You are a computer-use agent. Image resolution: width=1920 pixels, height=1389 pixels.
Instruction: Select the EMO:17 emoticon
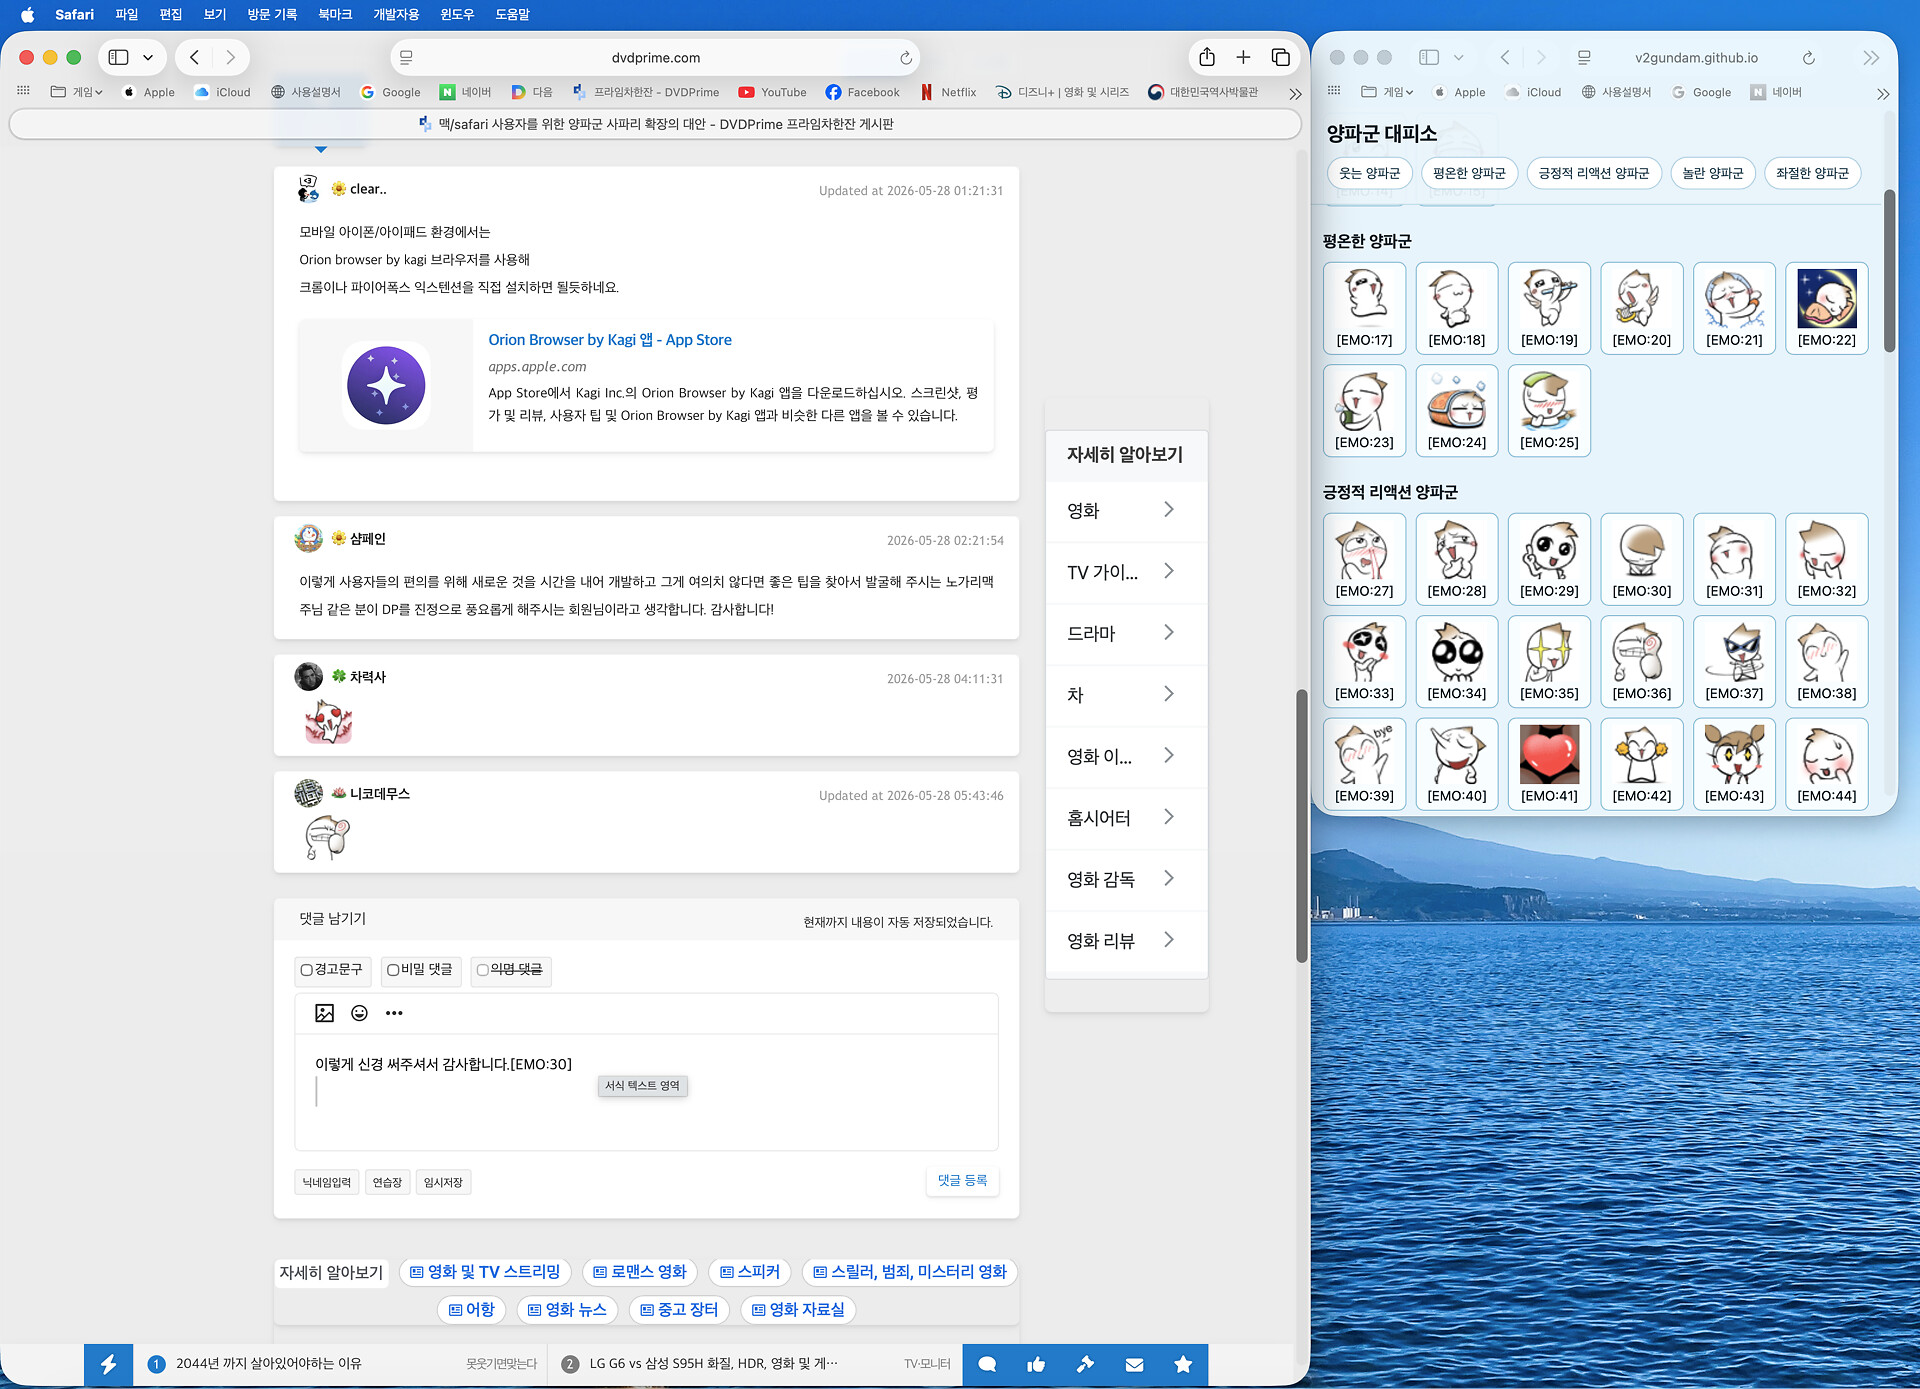pyautogui.click(x=1364, y=308)
